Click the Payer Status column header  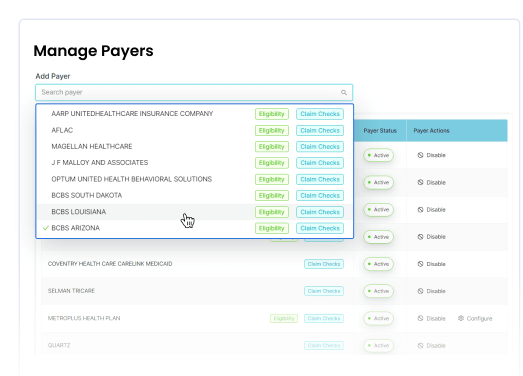(x=380, y=130)
